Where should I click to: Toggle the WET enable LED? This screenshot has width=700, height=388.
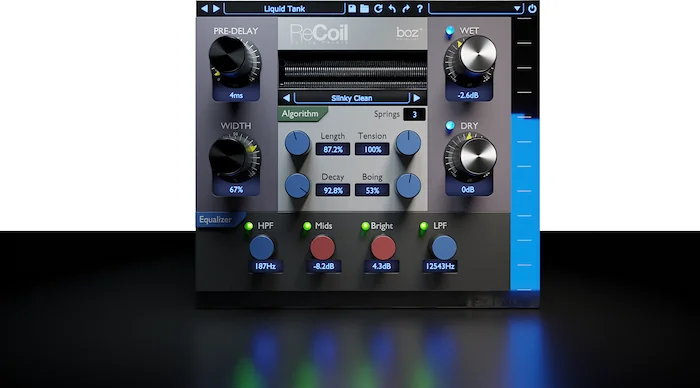pos(450,30)
